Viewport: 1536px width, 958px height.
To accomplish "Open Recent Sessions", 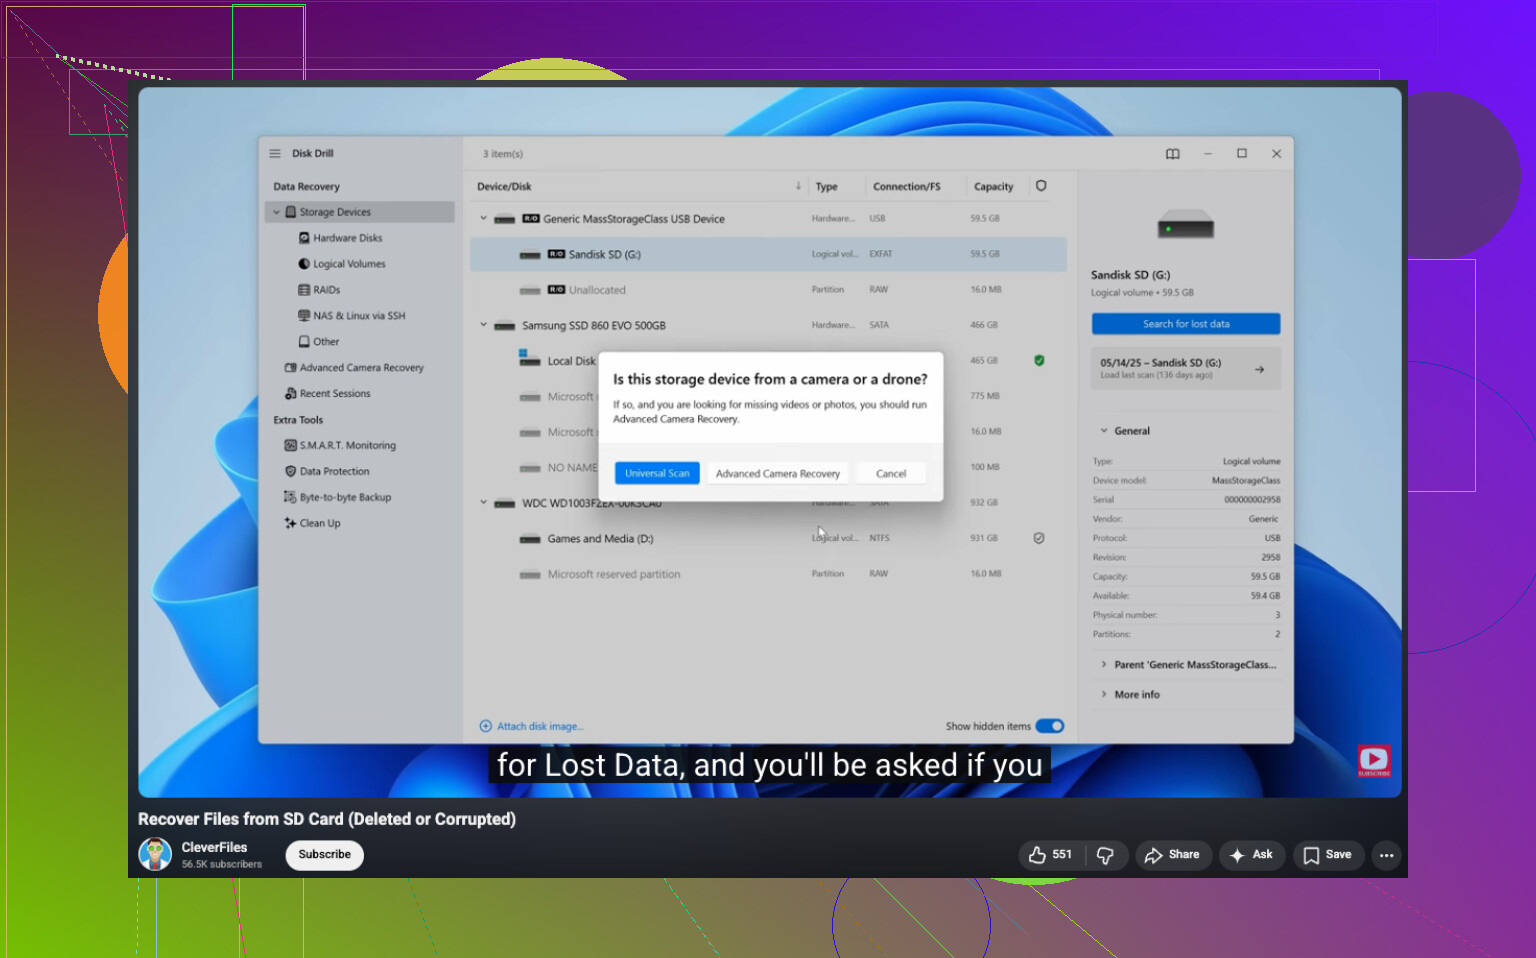I will pyautogui.click(x=335, y=394).
